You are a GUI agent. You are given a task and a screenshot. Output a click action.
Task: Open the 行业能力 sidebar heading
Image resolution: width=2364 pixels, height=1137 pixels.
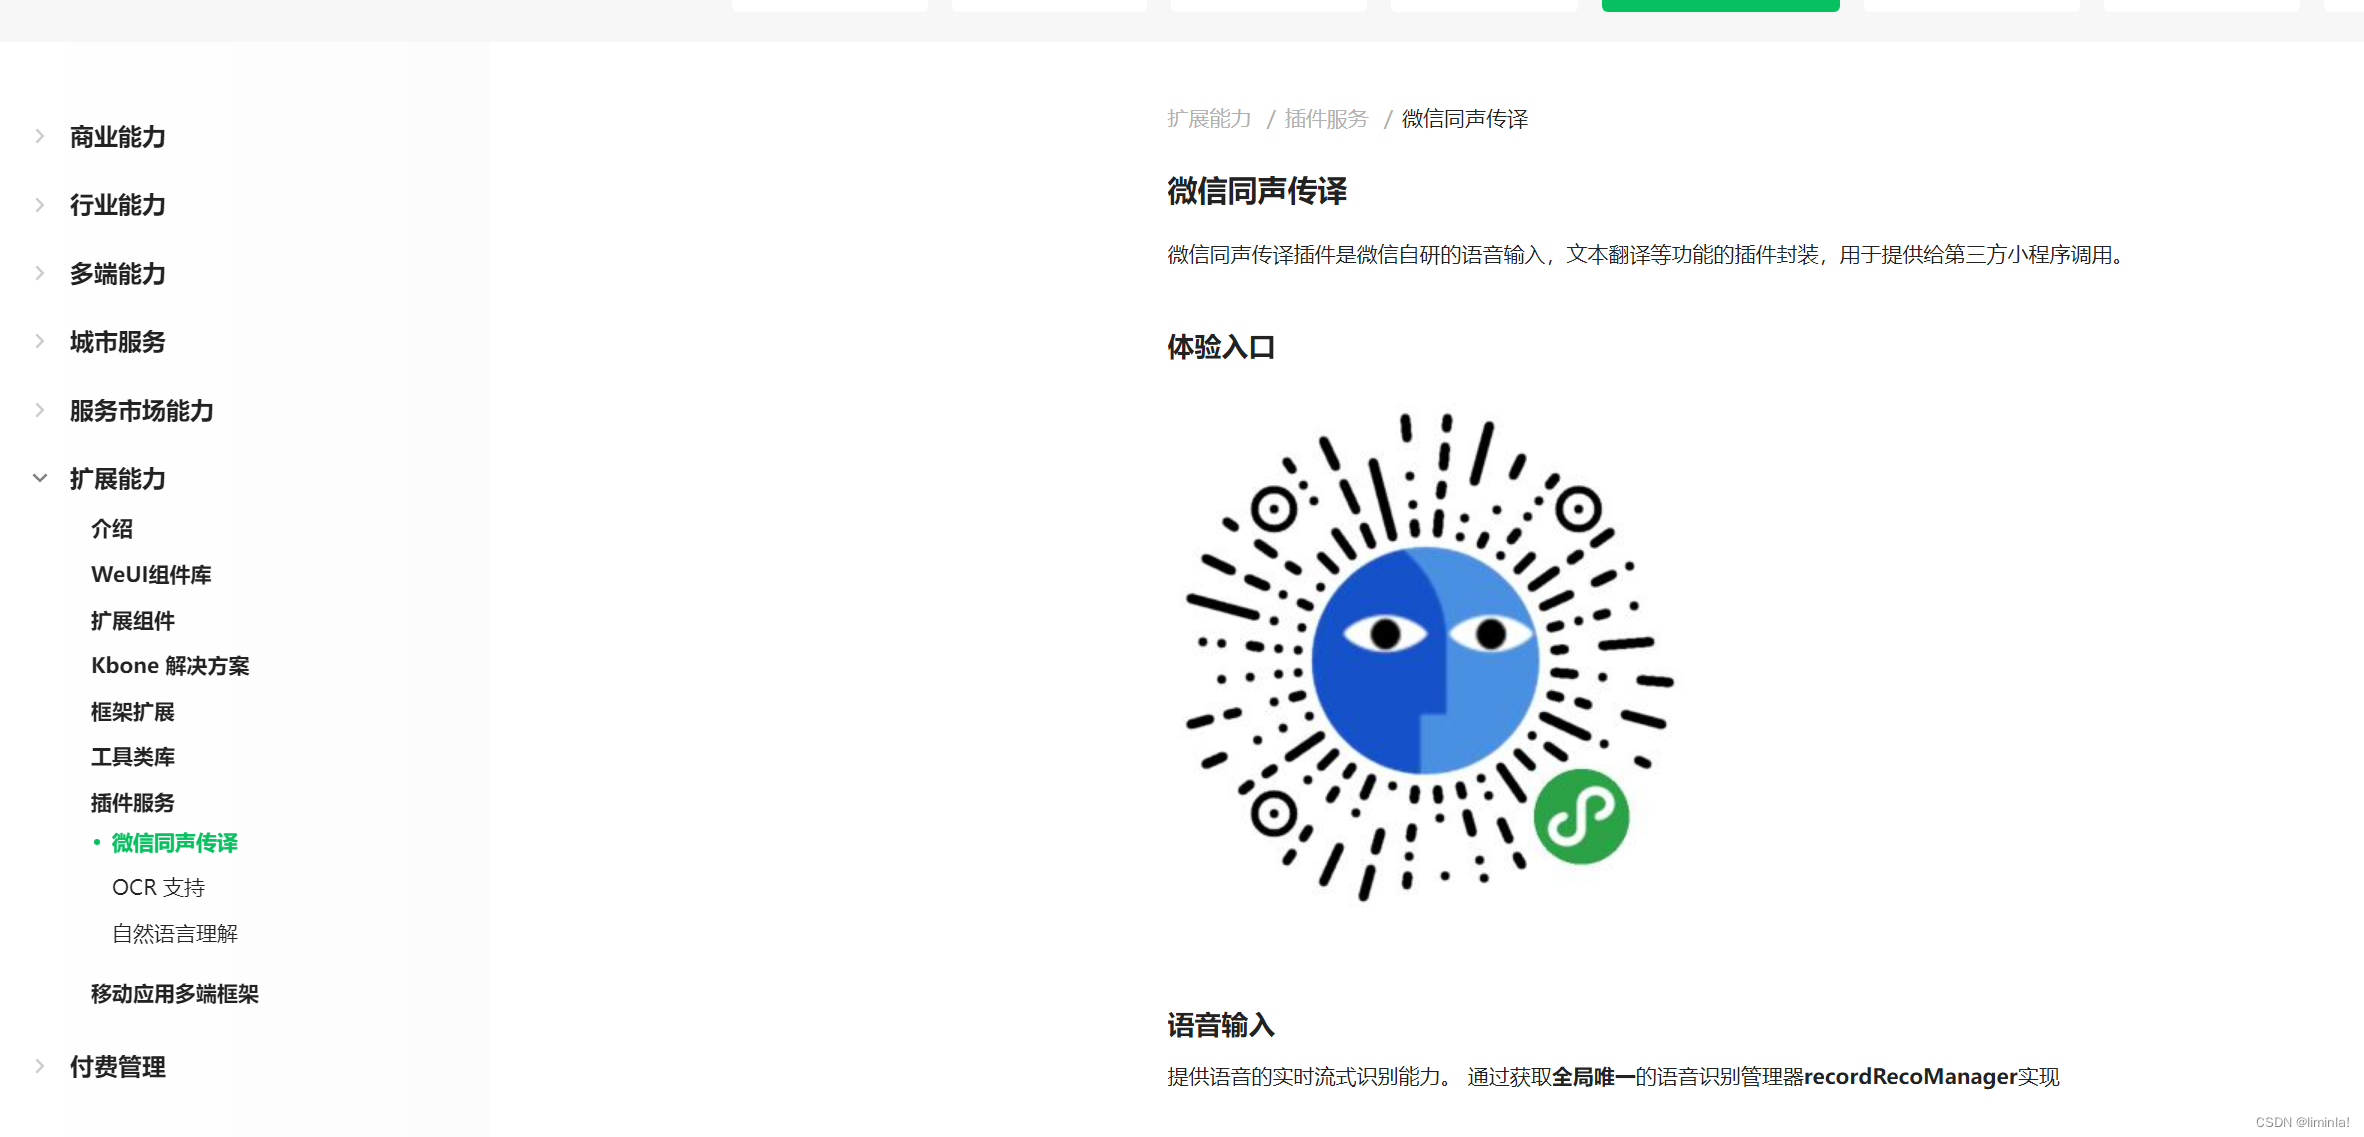(x=117, y=205)
